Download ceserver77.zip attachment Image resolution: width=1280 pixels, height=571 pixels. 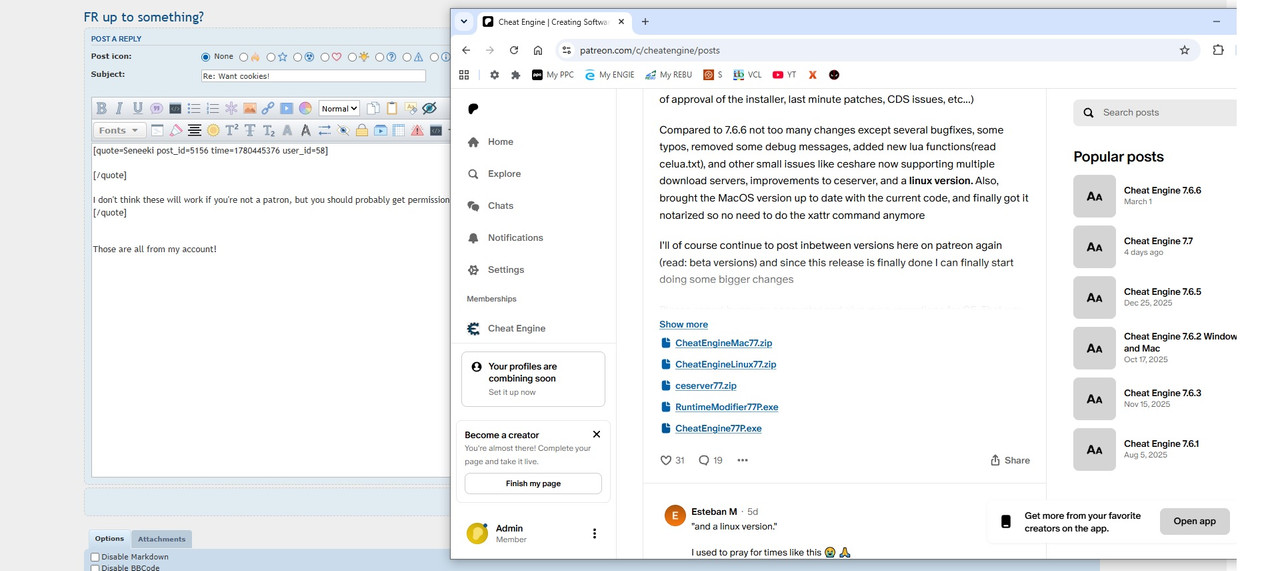click(705, 385)
